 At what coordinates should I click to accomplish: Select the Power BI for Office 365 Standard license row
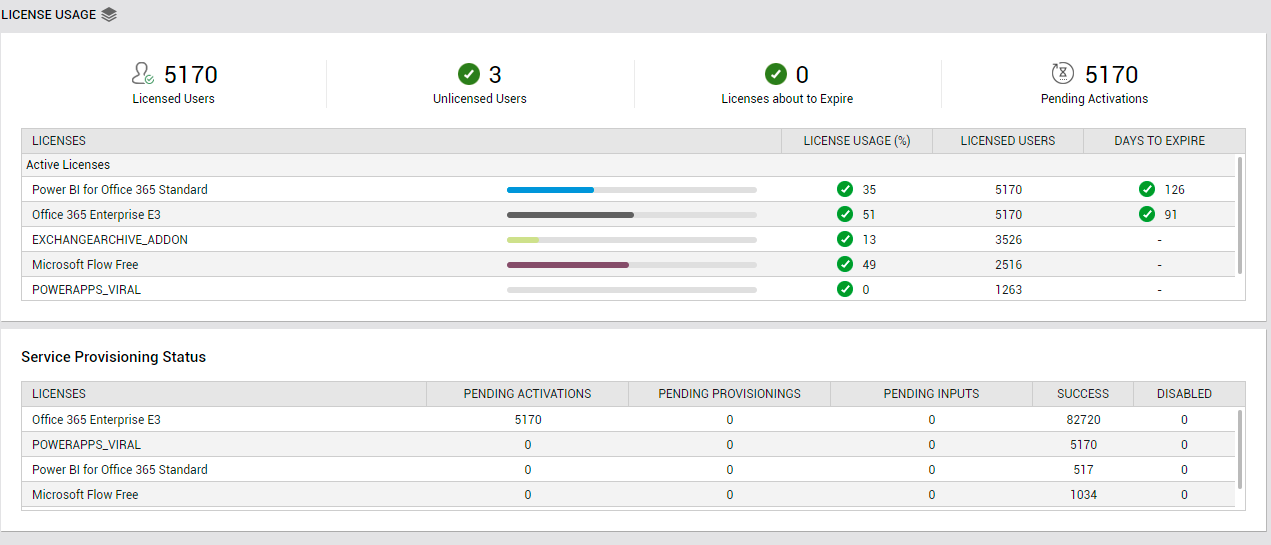[x=628, y=190]
